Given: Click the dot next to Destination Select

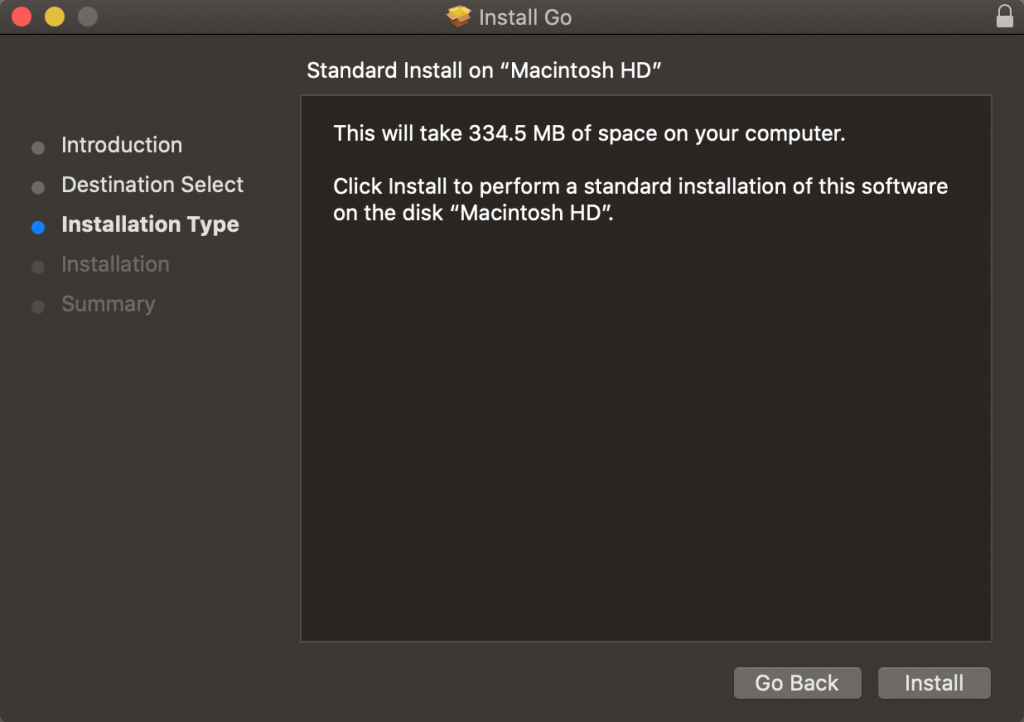Looking at the screenshot, I should [37, 186].
